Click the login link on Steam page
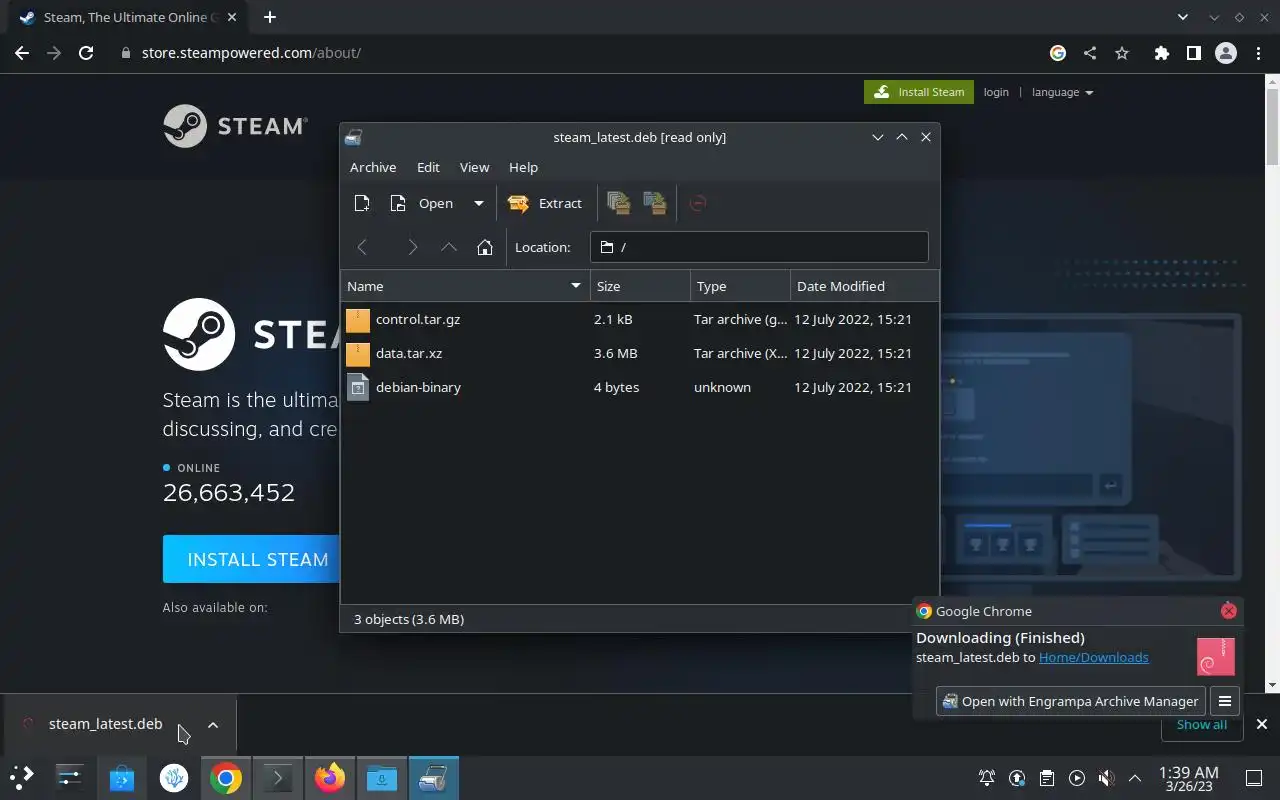The height and width of the screenshot is (800, 1280). pyautogui.click(x=996, y=92)
